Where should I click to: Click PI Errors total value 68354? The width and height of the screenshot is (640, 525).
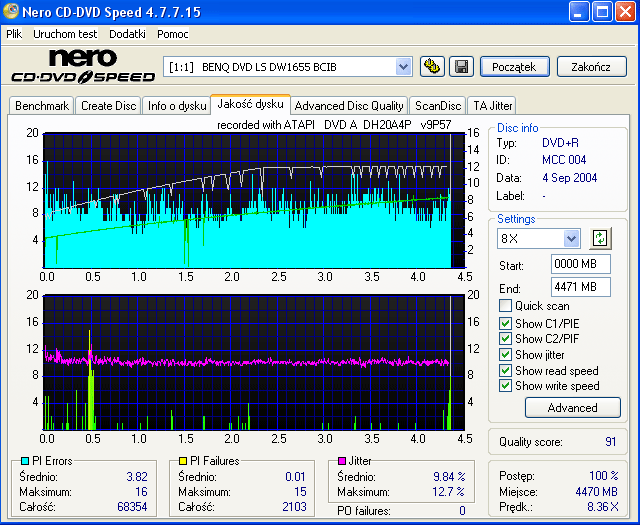pos(132,507)
